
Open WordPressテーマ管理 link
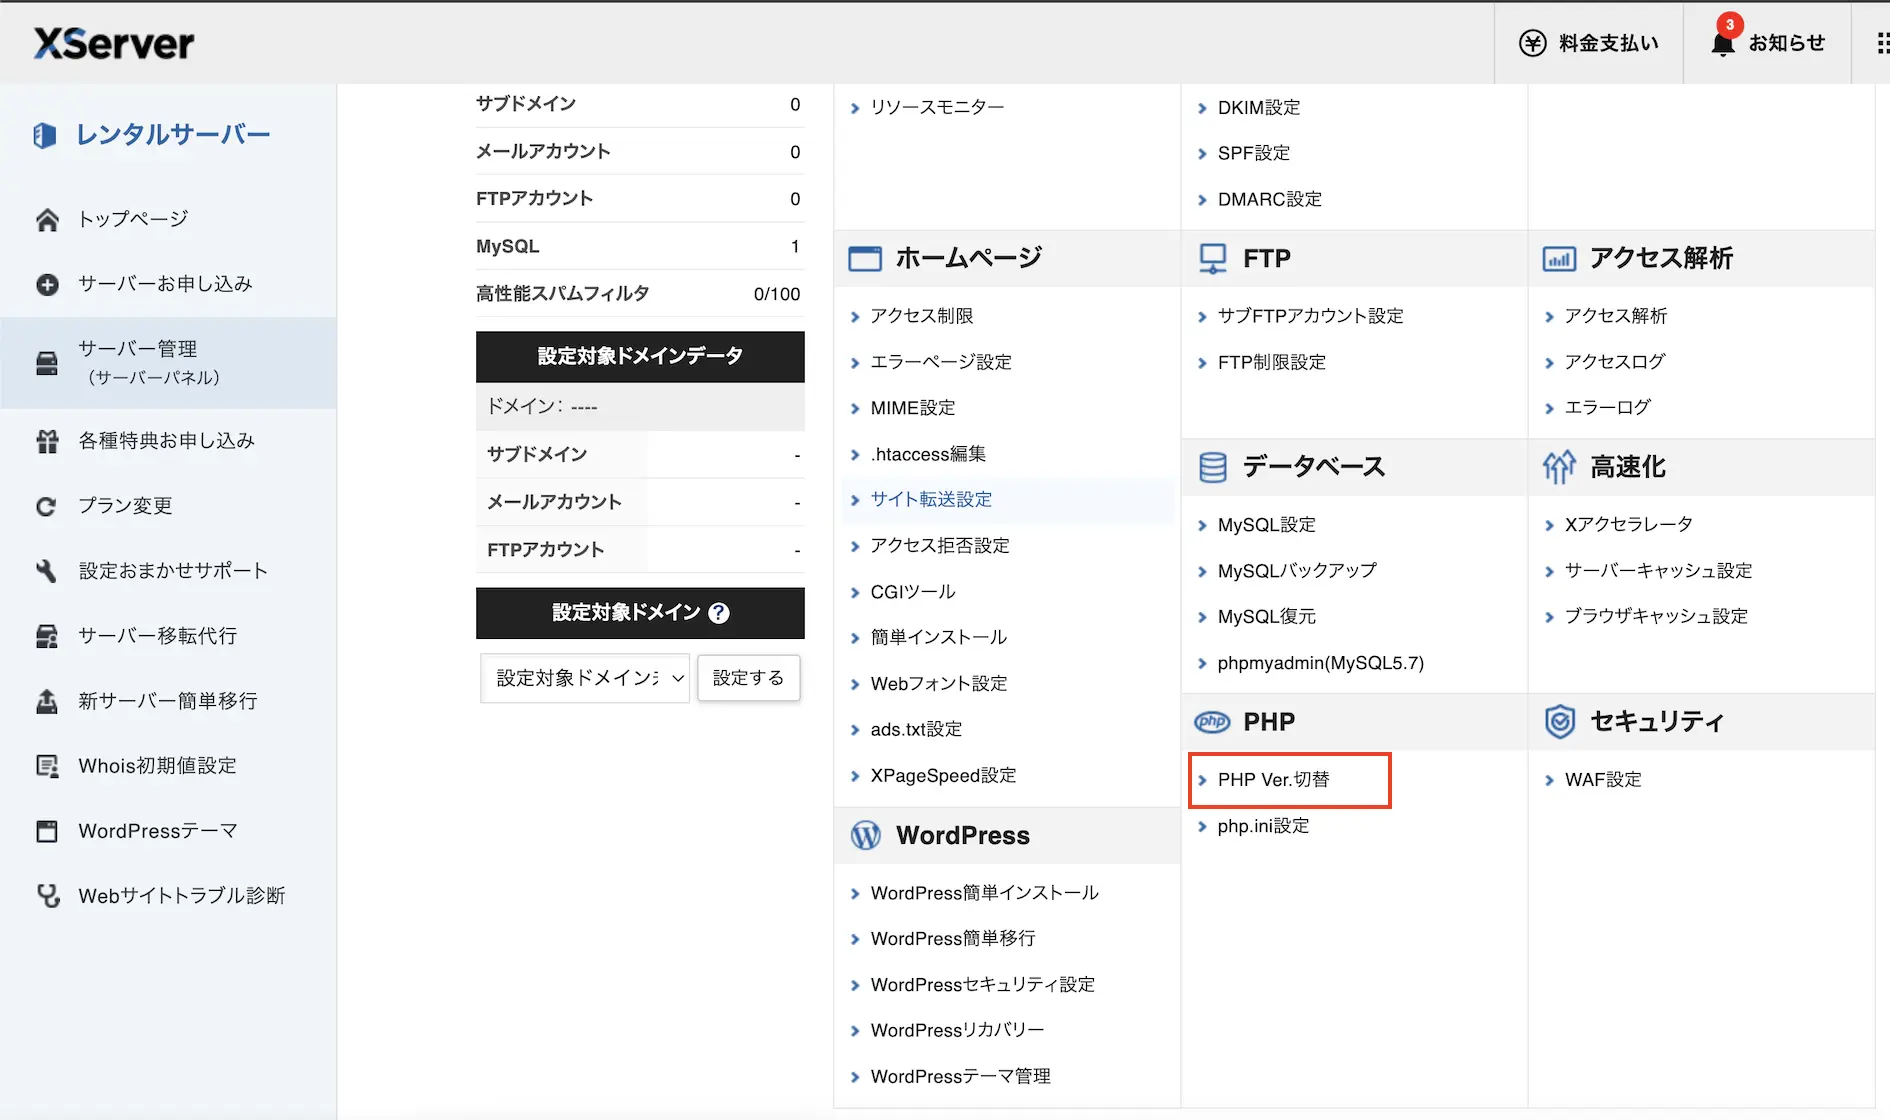960,1077
